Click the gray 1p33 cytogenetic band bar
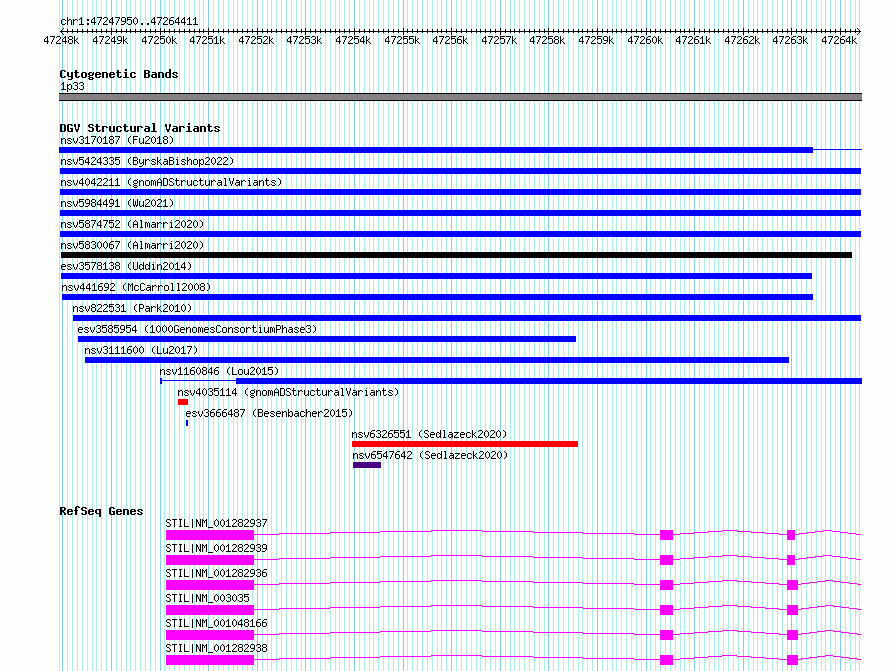890x671 pixels. pyautogui.click(x=460, y=97)
